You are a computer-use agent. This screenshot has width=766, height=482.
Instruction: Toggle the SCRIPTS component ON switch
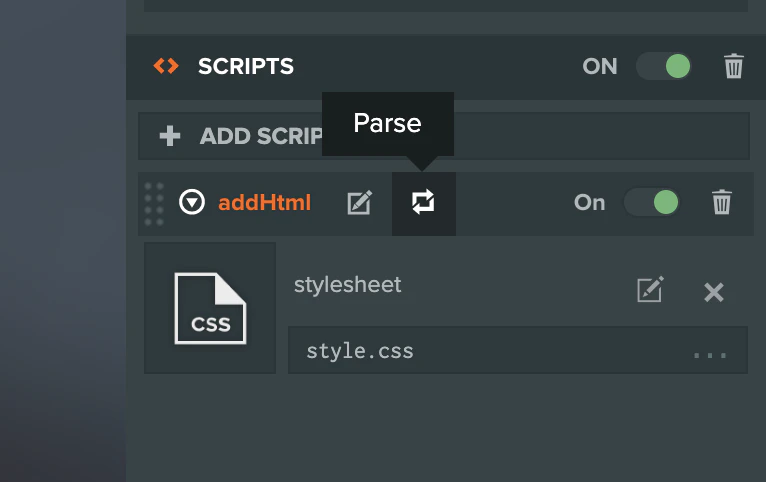(x=665, y=67)
